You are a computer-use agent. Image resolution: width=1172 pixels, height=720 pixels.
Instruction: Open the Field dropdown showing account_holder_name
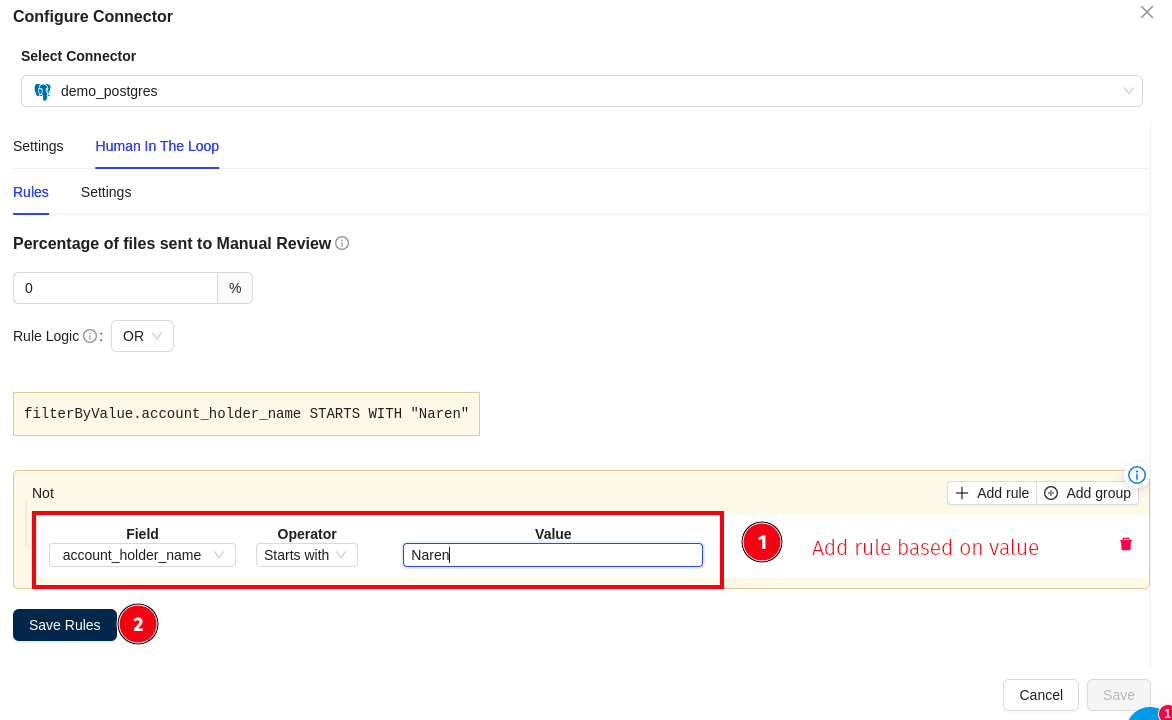[x=142, y=555]
